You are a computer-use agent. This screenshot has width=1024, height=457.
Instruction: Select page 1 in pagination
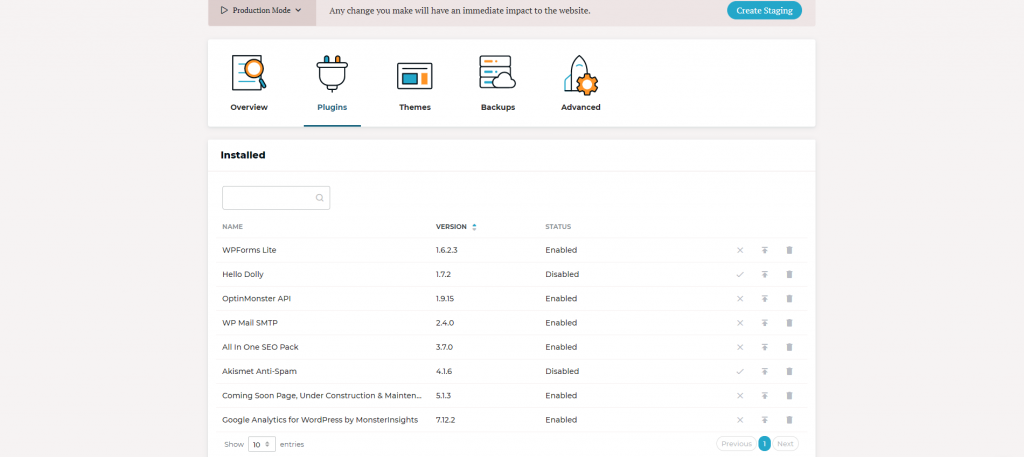click(764, 444)
